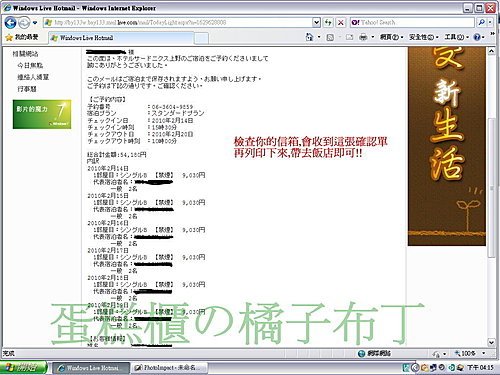This screenshot has height=375, width=500.
Task: Select the Windows Live Hotmail tab
Action: coord(121,38)
